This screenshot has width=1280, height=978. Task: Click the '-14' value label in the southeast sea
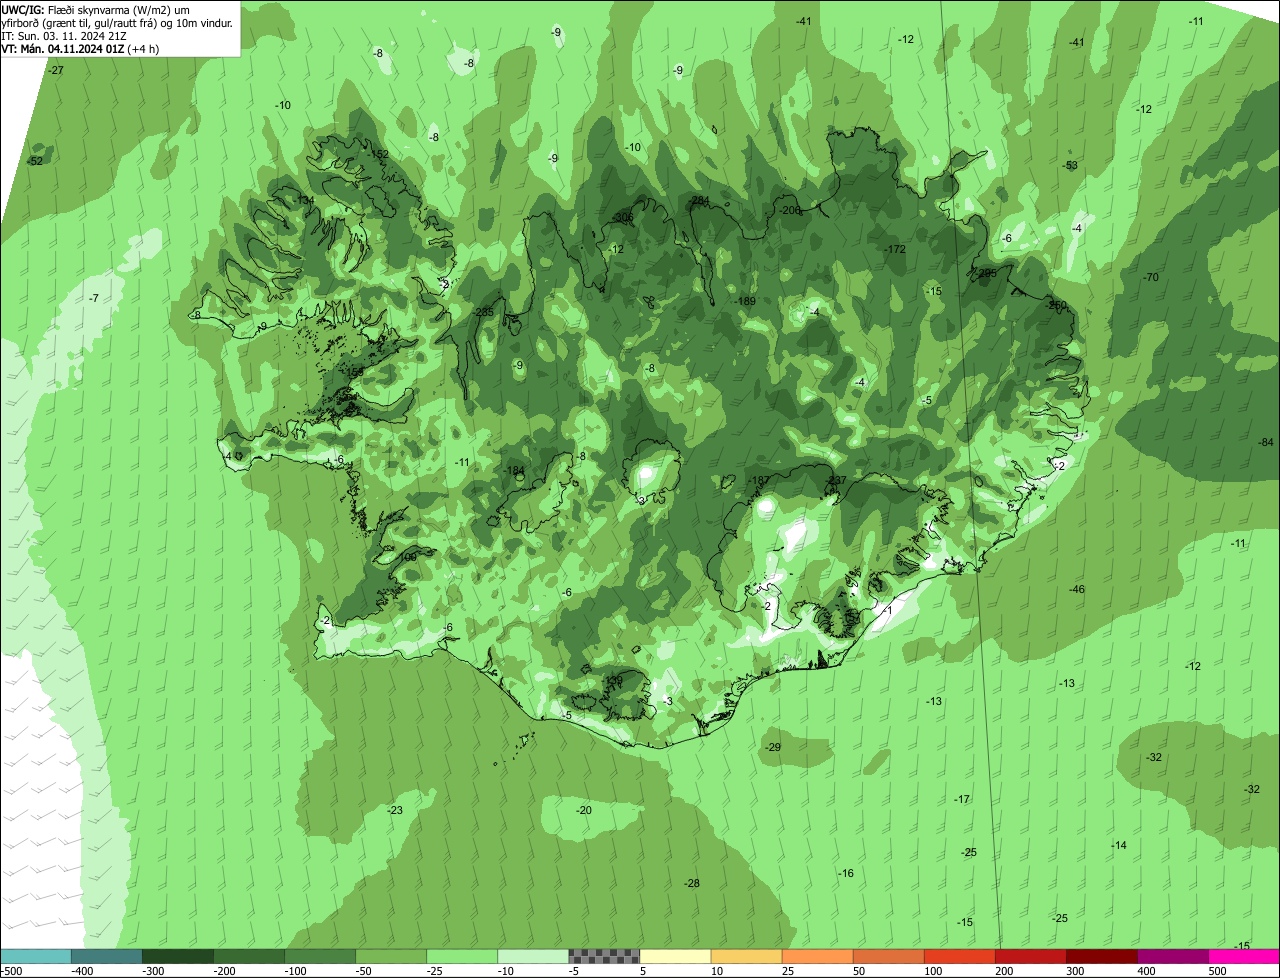[1119, 845]
